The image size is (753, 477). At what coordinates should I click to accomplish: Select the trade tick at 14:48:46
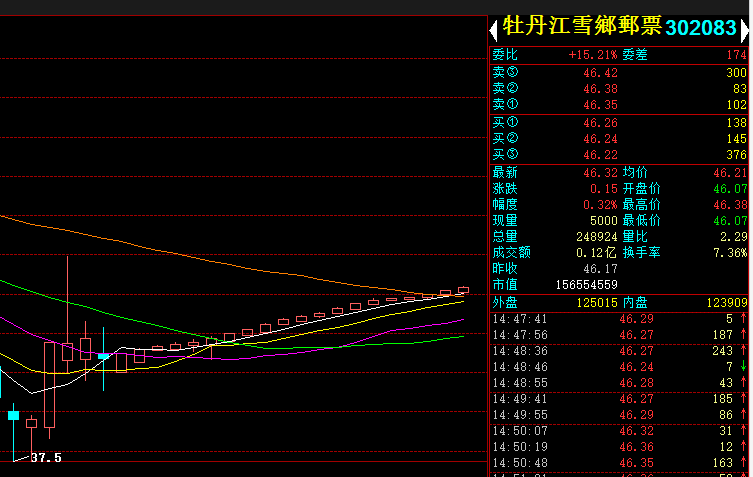[619, 367]
